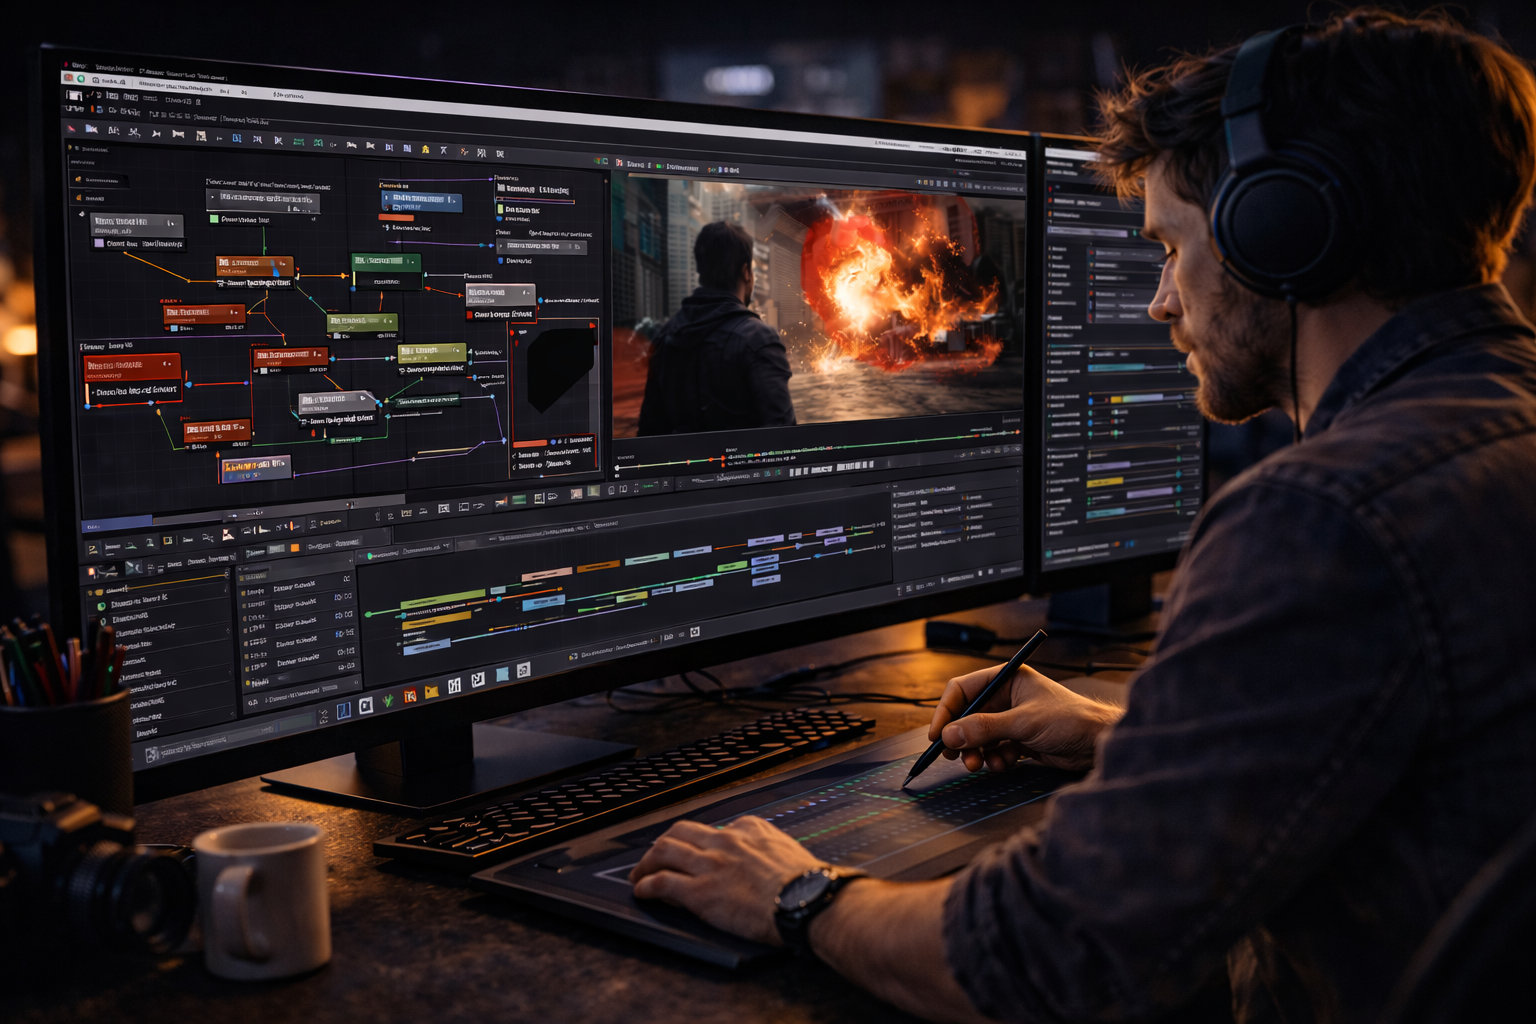Click the orange folder icon in bottom dock
Screen dimensions: 1536x1024
click(432, 692)
